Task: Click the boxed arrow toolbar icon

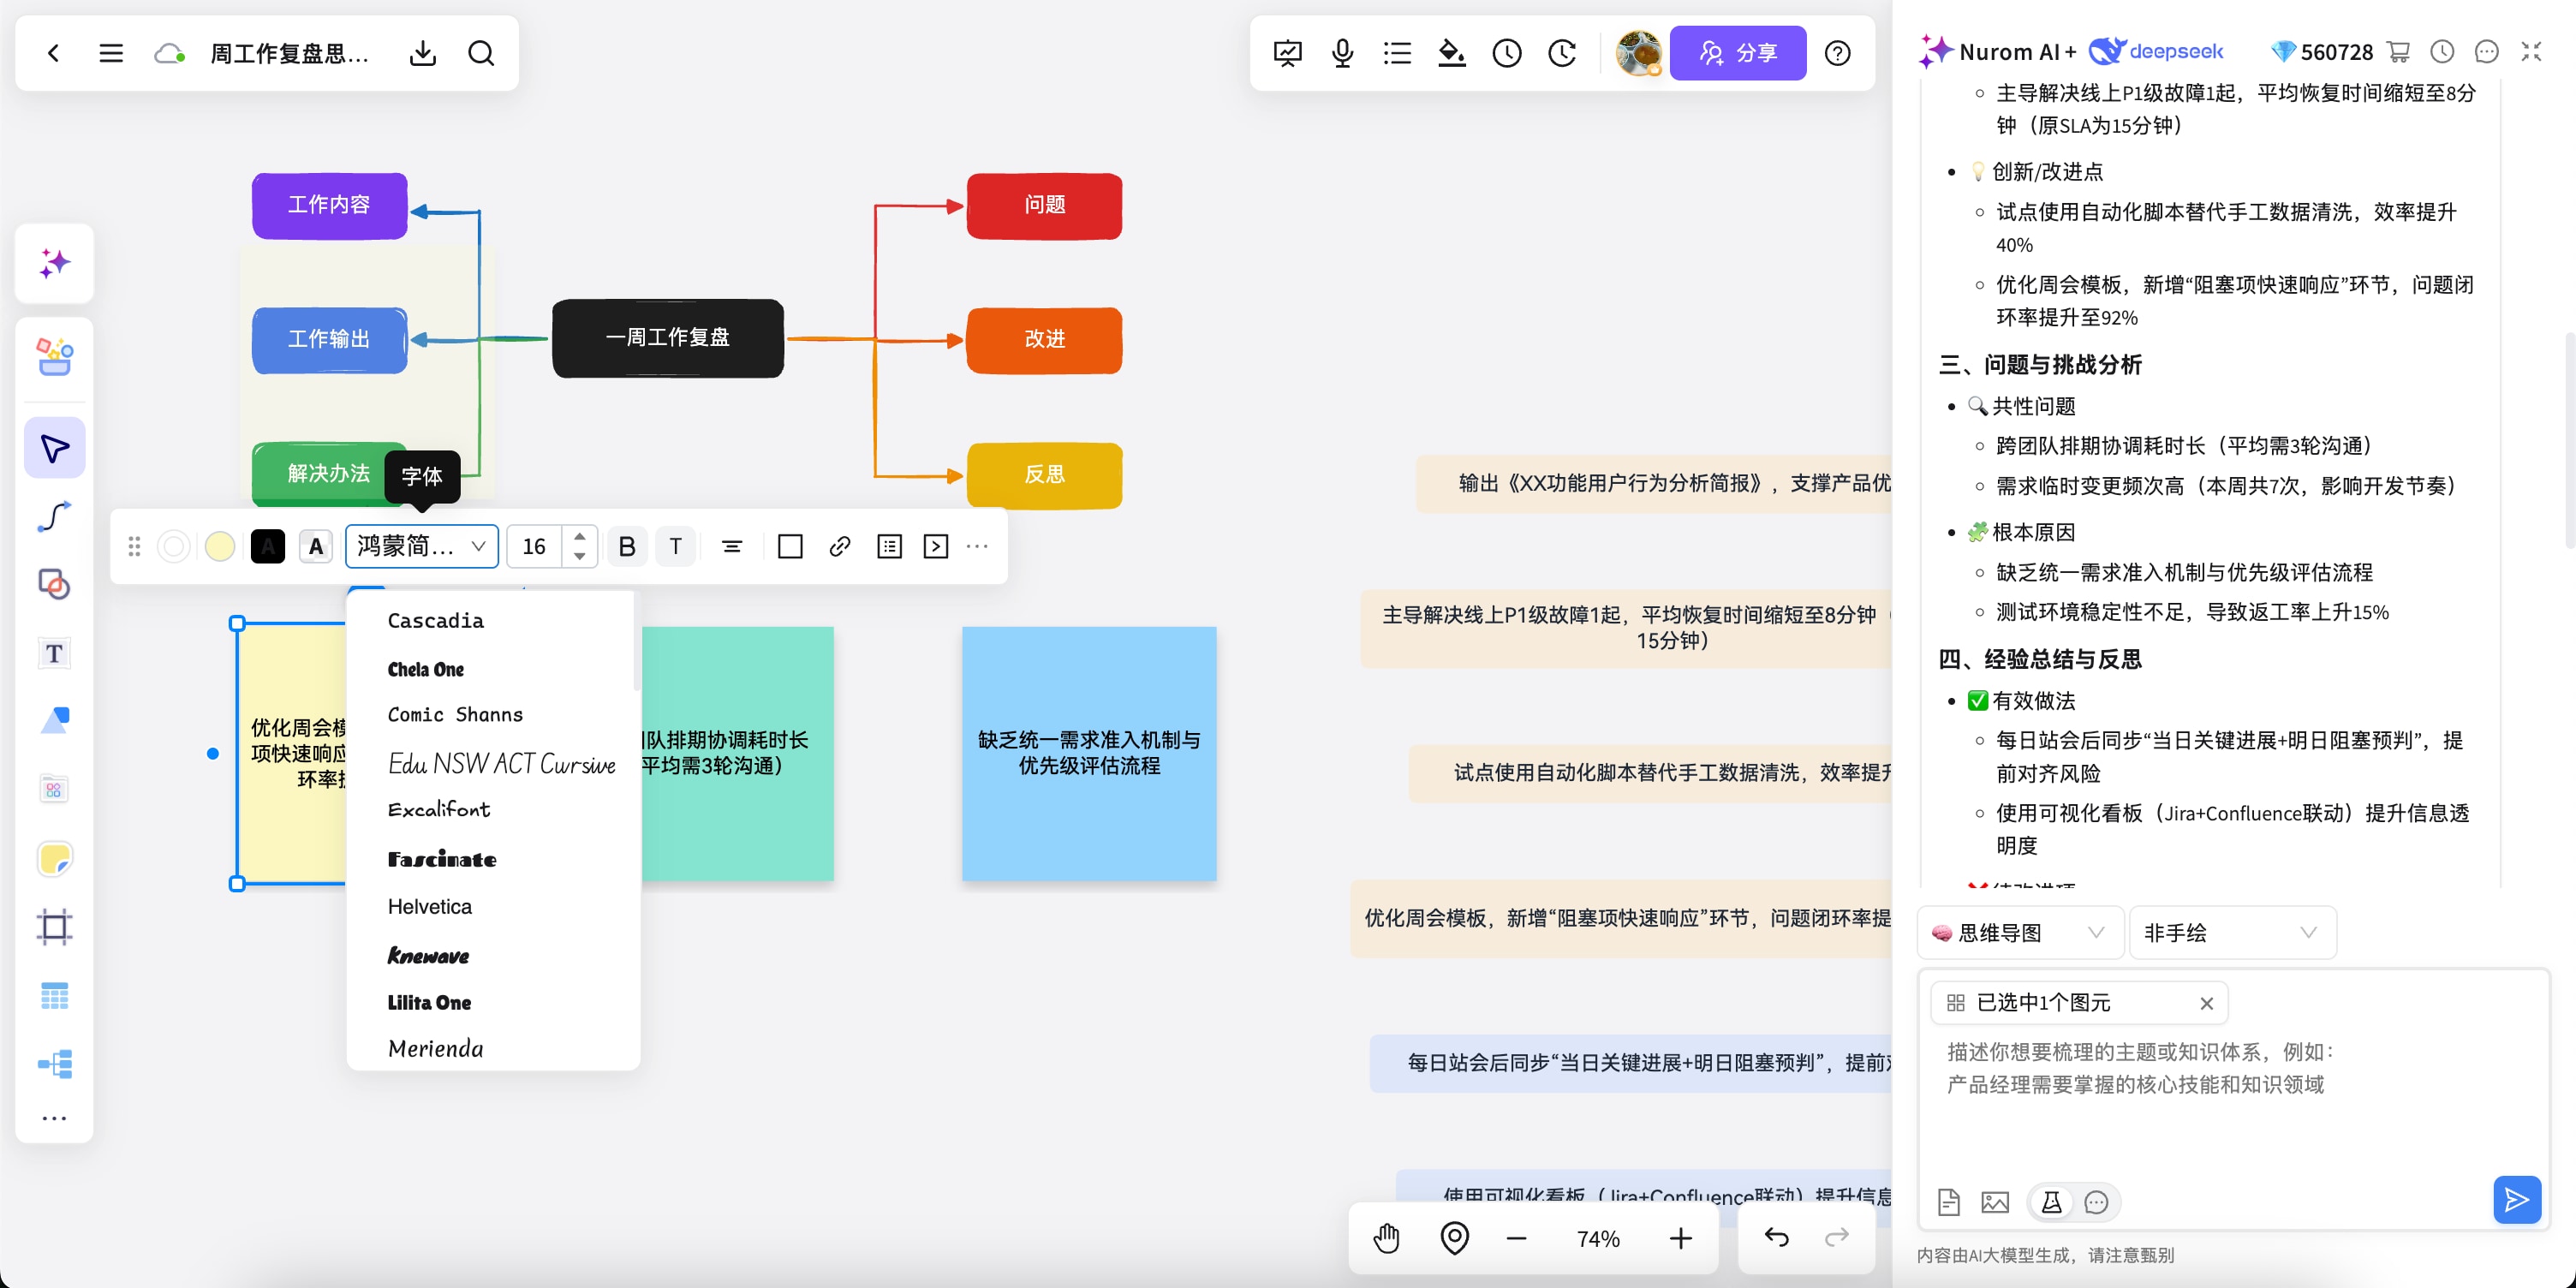Action: pyautogui.click(x=936, y=547)
